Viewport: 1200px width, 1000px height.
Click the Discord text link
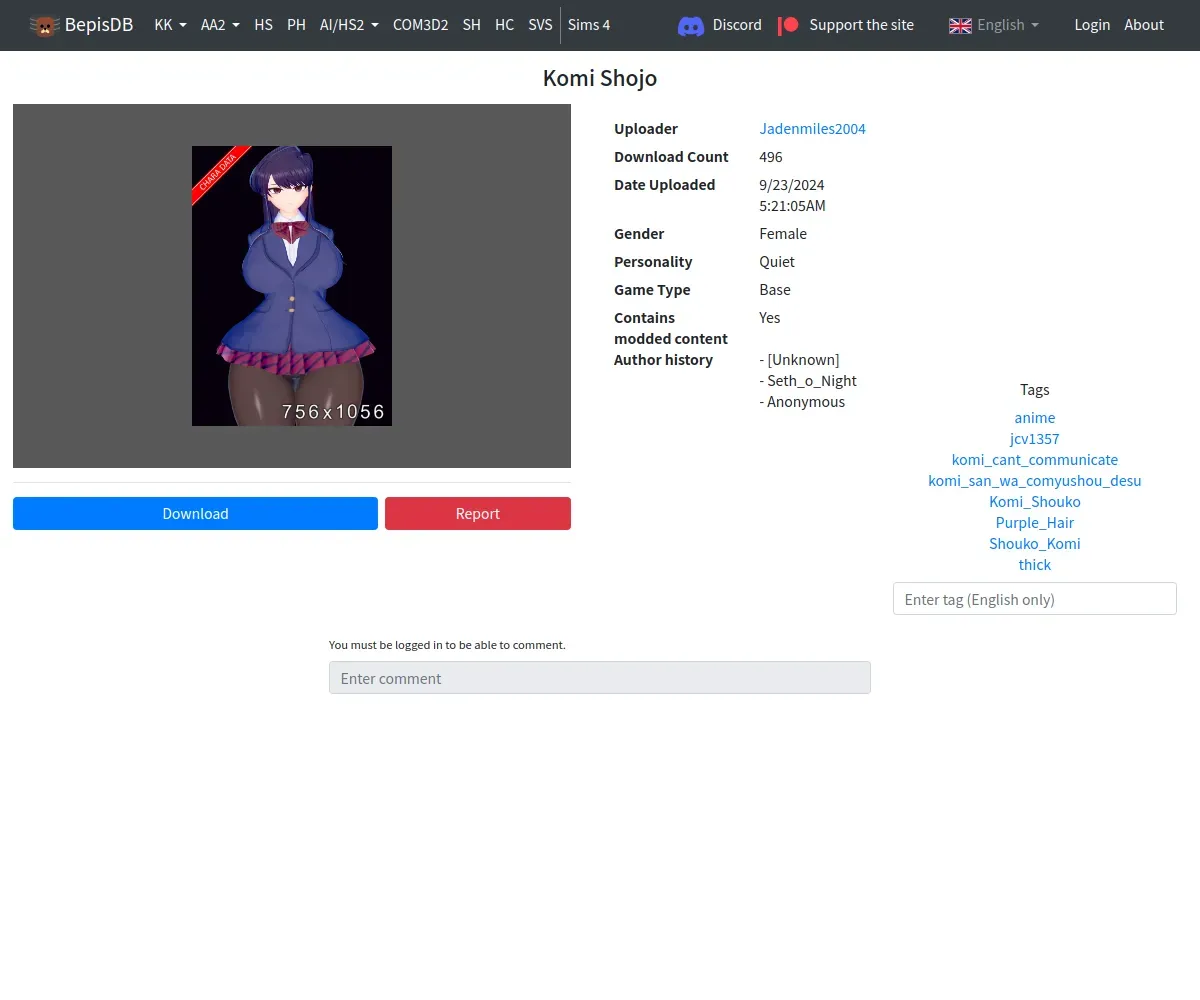[737, 25]
